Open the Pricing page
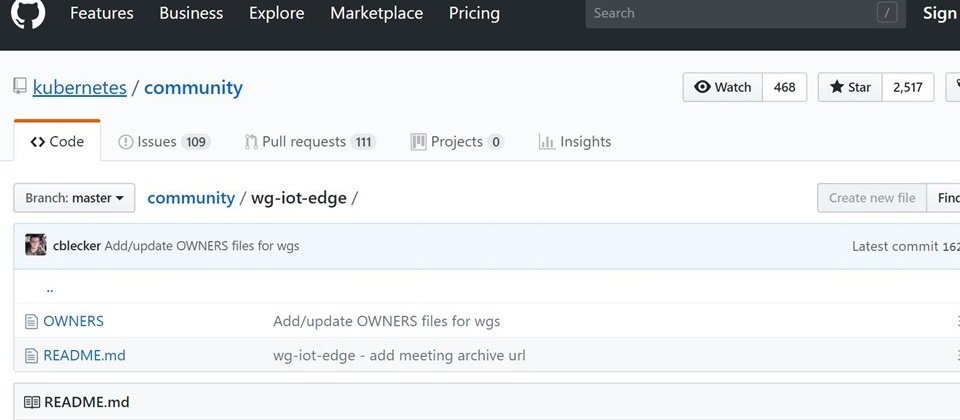Image resolution: width=960 pixels, height=420 pixels. (x=474, y=13)
